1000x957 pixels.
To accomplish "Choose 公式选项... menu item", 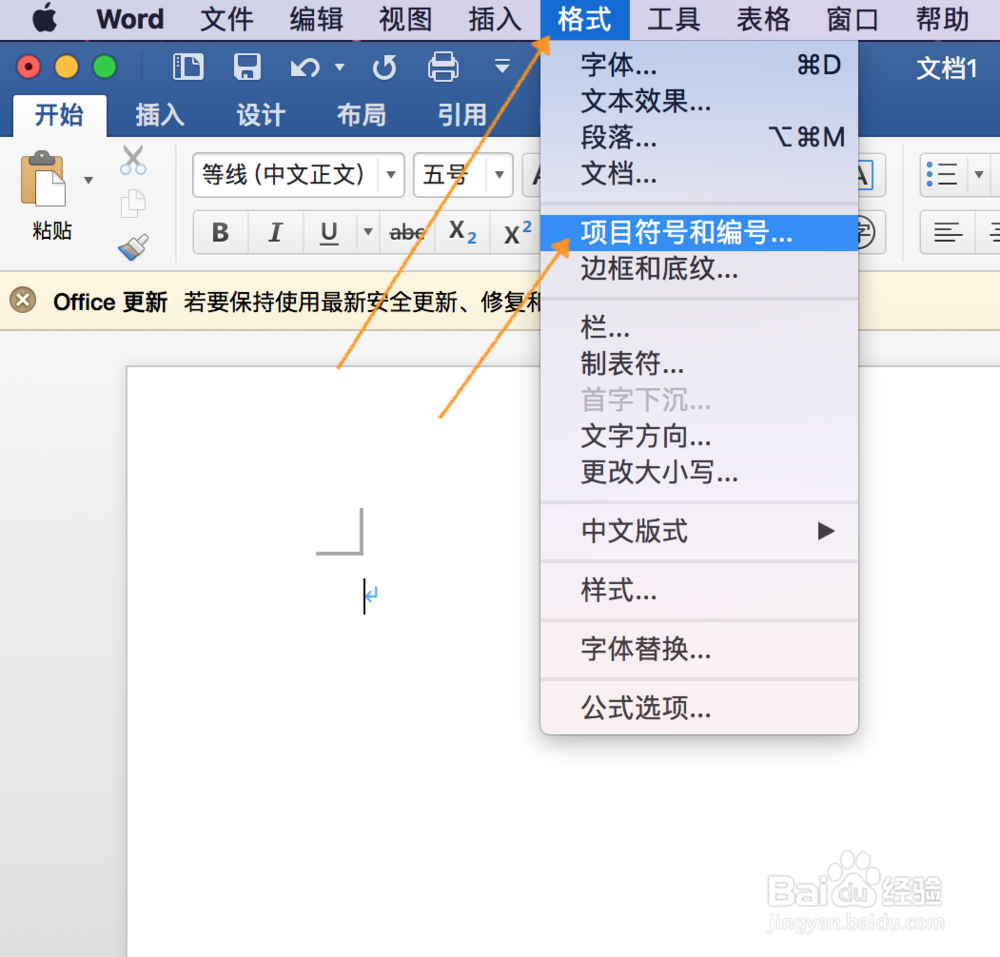I will click(x=699, y=708).
